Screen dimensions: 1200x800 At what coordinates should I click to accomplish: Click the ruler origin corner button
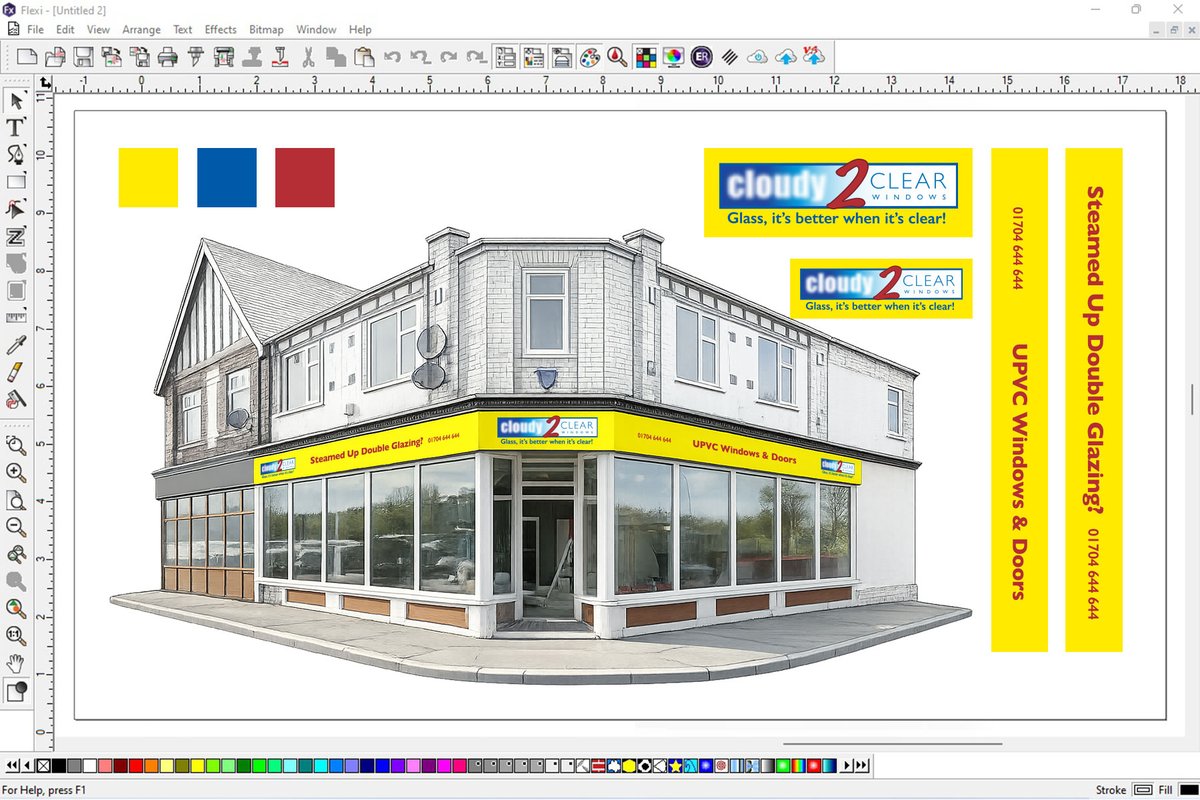point(46,82)
